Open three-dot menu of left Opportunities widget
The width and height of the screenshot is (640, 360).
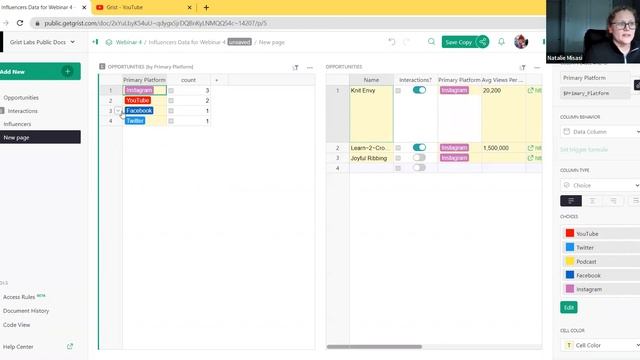point(310,67)
